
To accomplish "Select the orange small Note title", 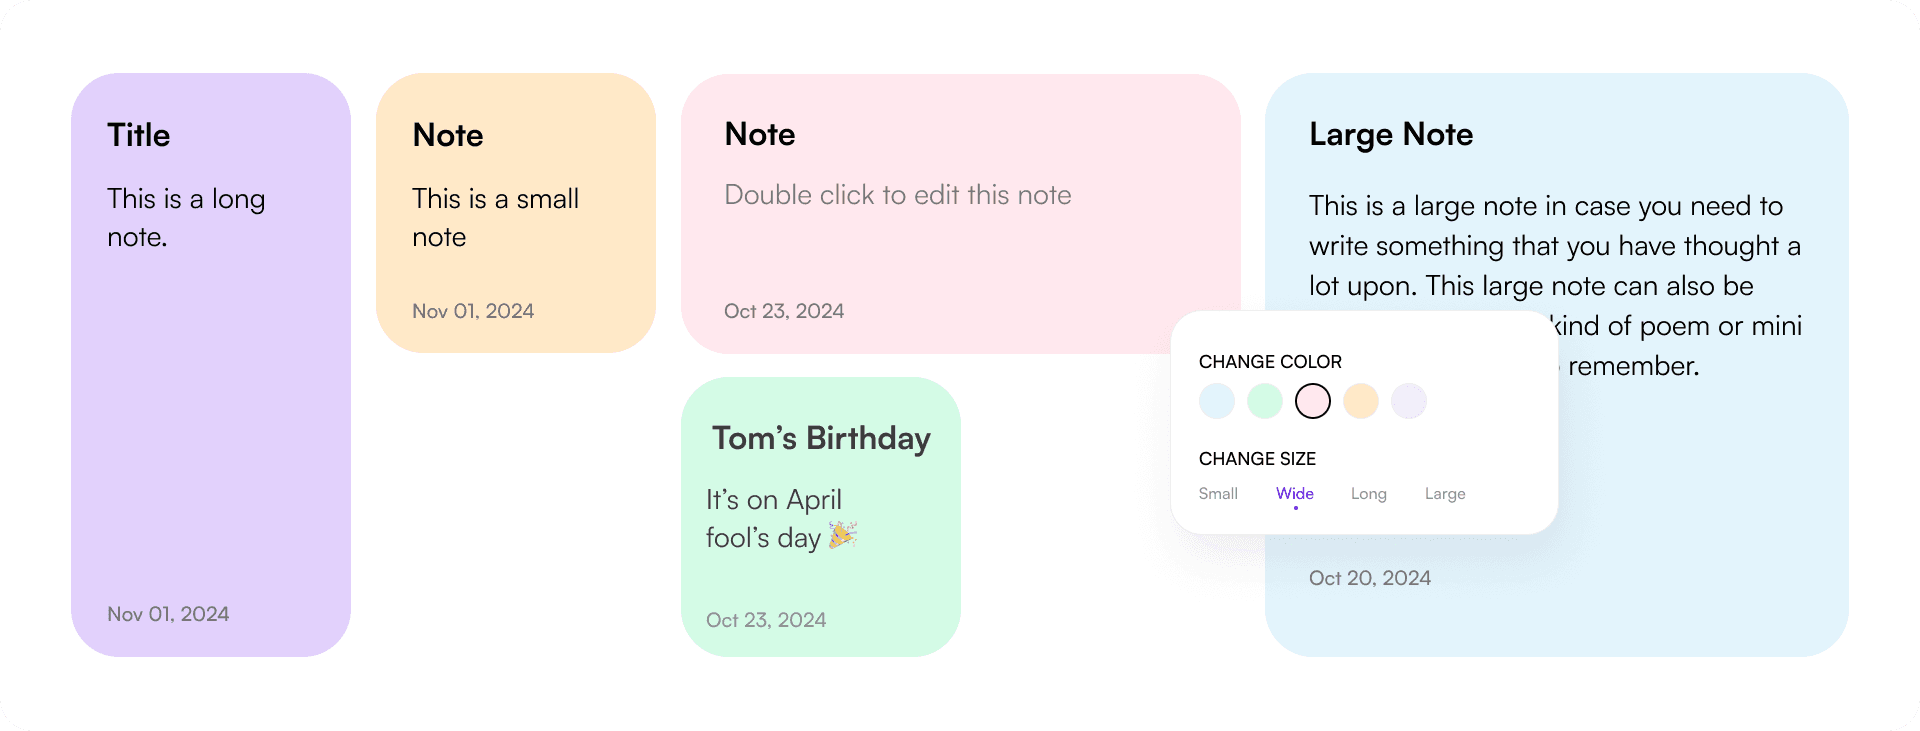I will [448, 135].
